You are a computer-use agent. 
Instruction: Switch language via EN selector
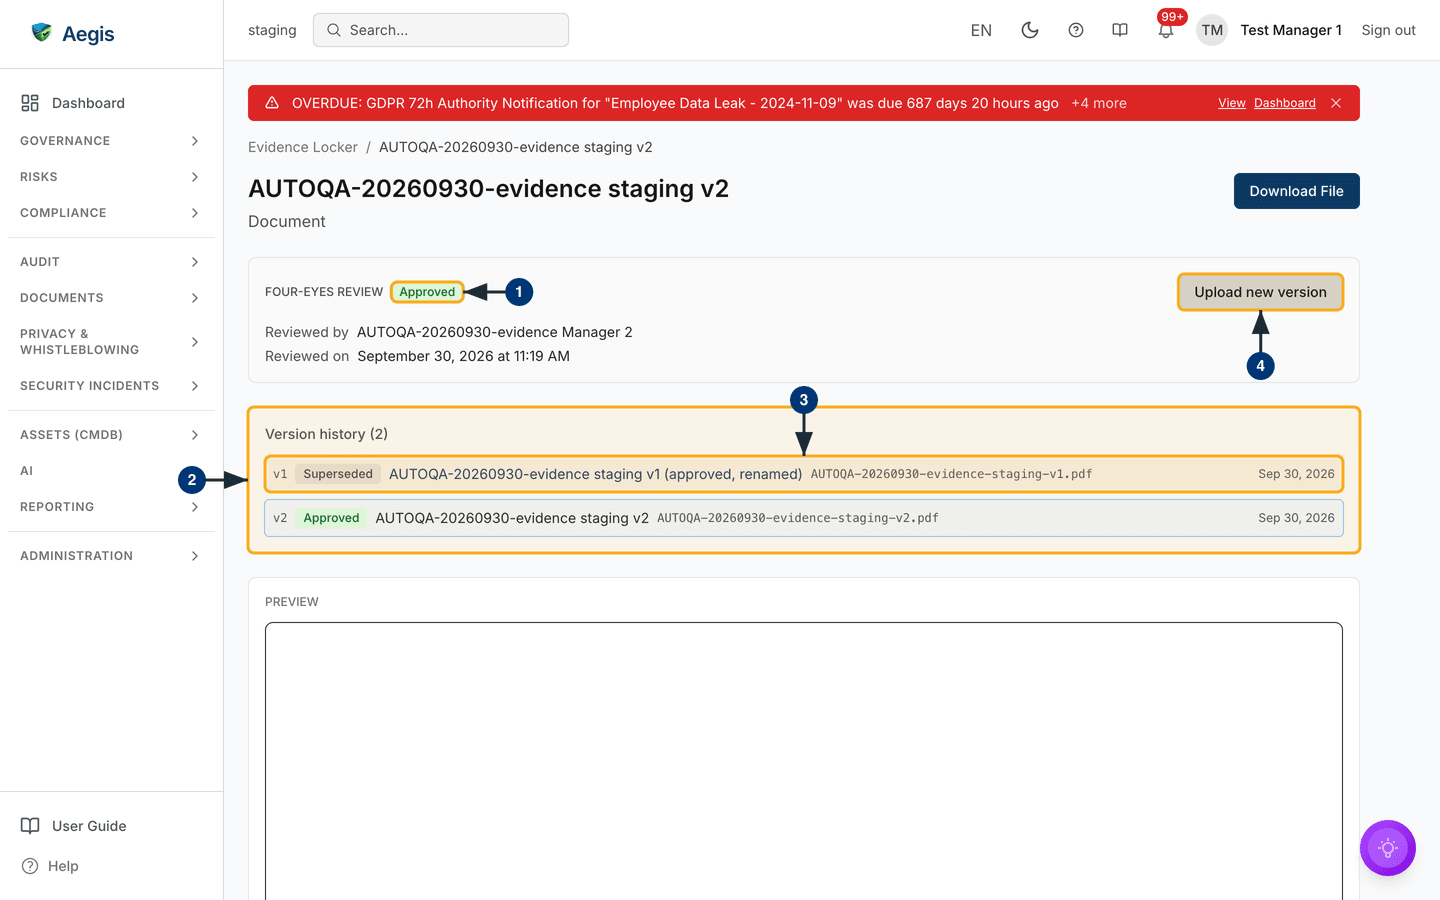(x=981, y=30)
